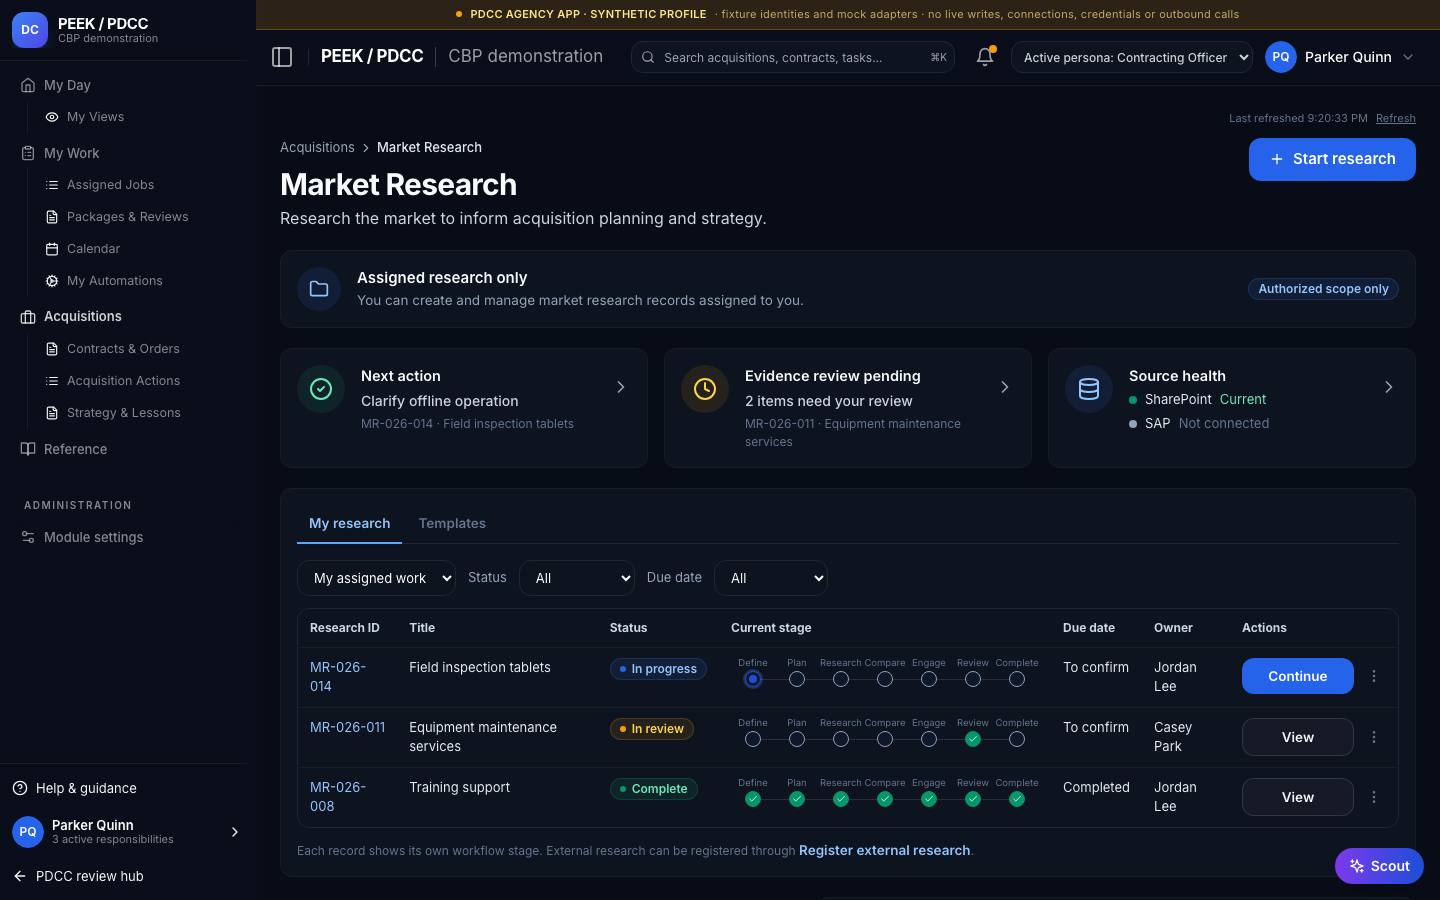This screenshot has width=1440, height=900.
Task: Click the My Work clipboard icon
Action: point(28,153)
